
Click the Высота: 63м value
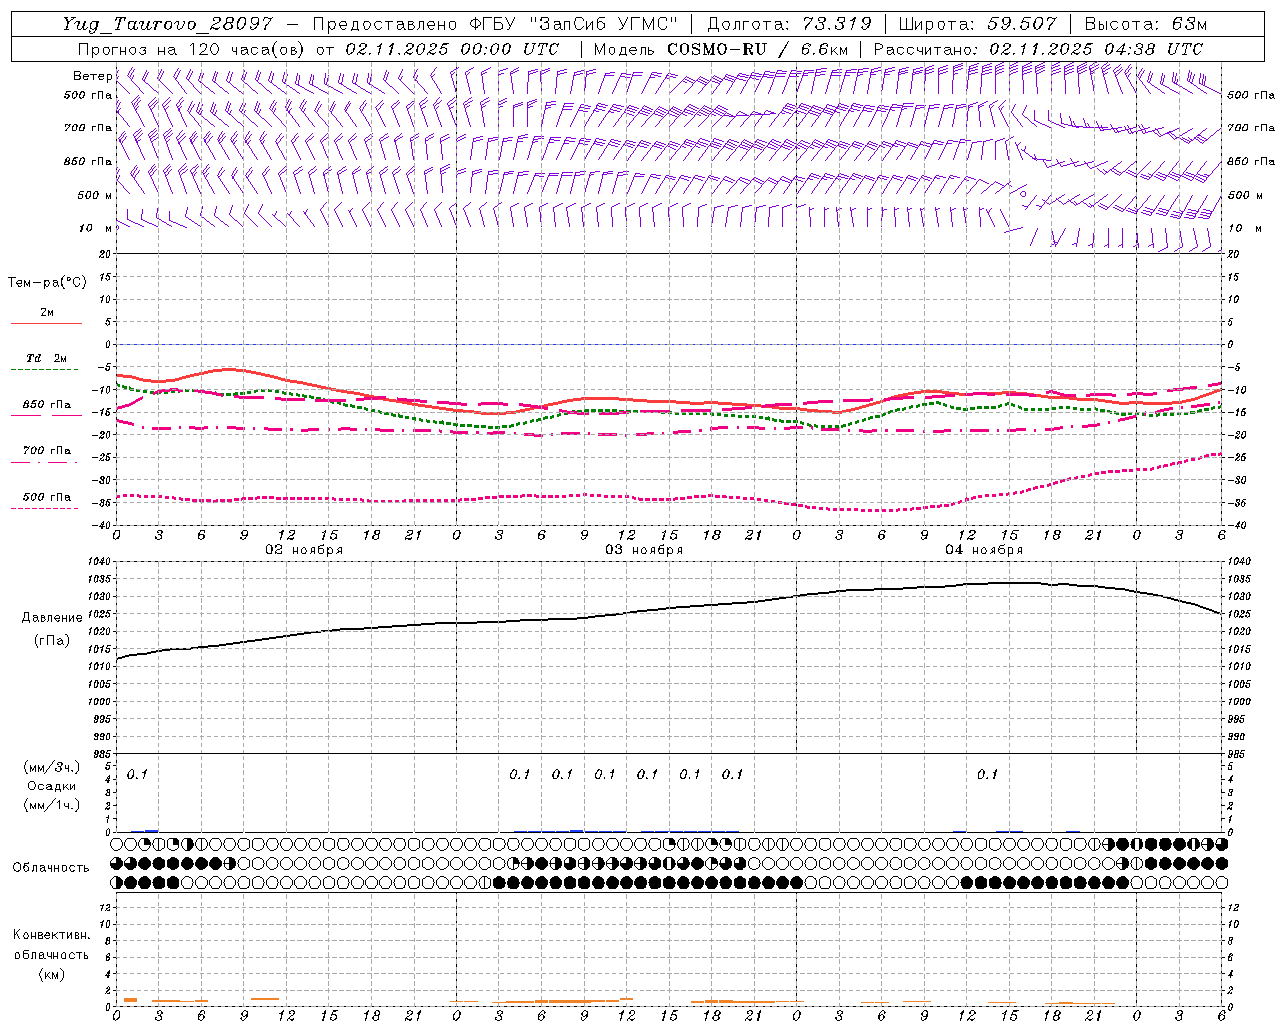pos(1145,24)
